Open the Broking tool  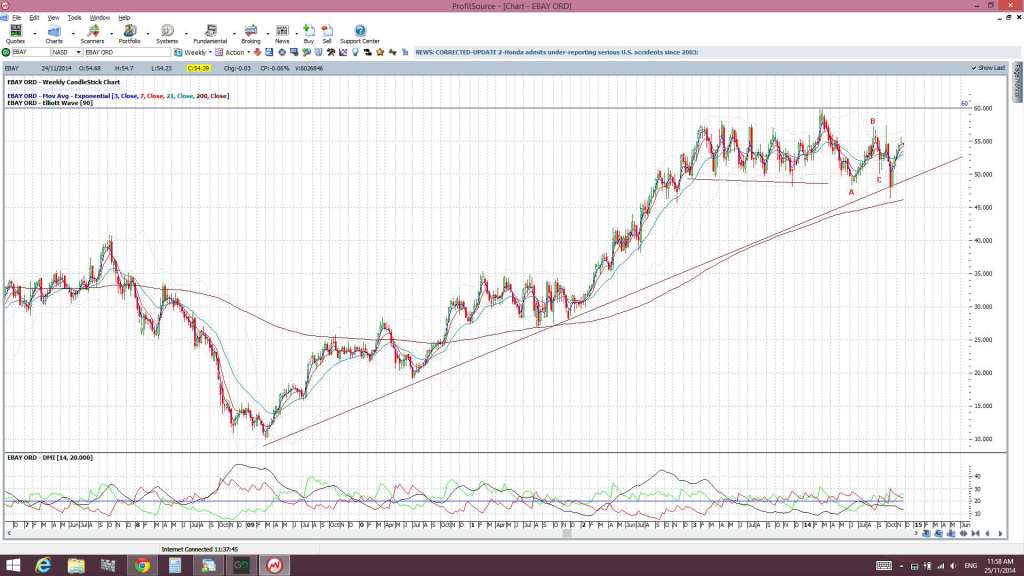(251, 34)
